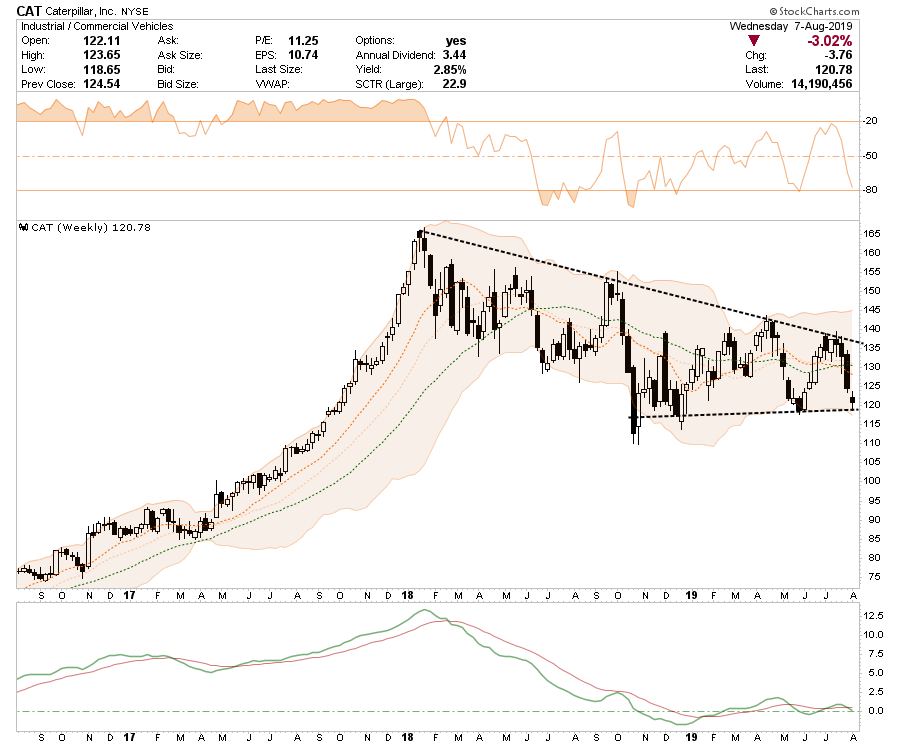Click the Annual Dividend value 3.44
Image resolution: width=900 pixels, height=746 pixels.
[x=454, y=55]
